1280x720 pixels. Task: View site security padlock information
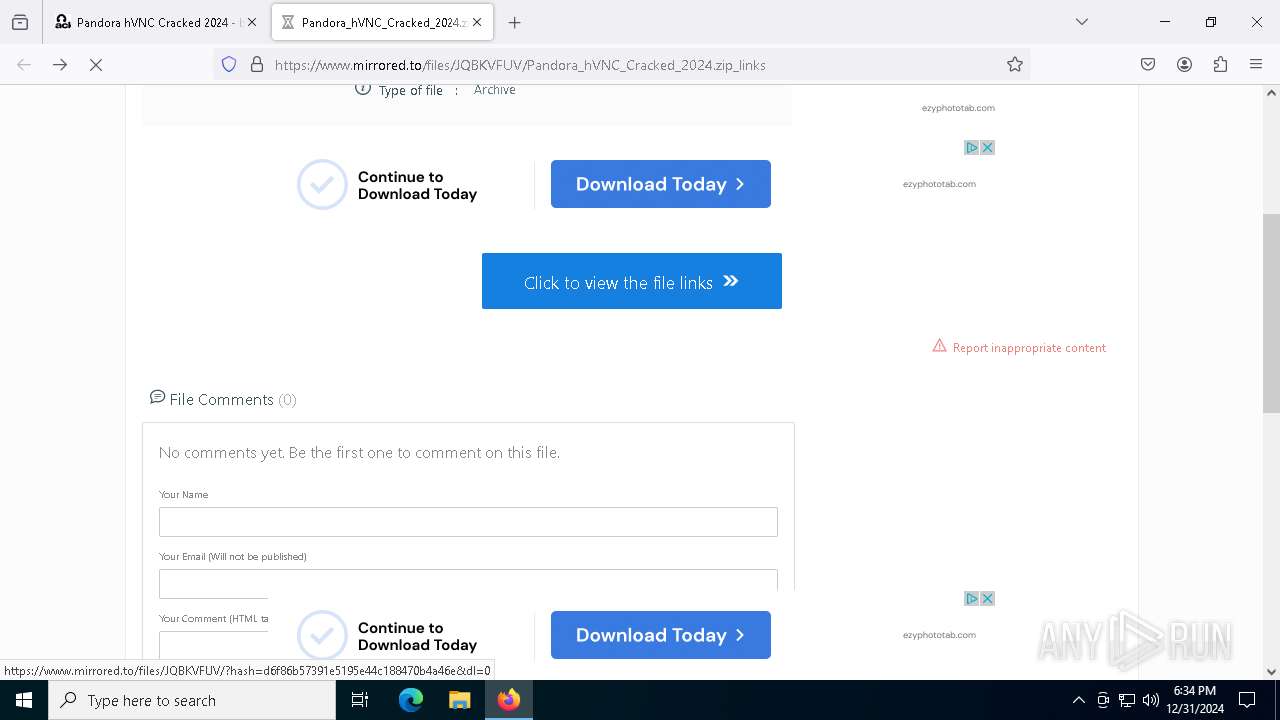[x=257, y=64]
